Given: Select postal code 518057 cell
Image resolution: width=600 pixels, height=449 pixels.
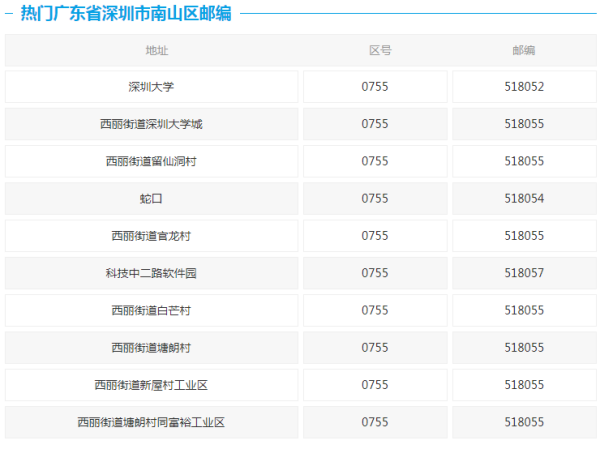Looking at the screenshot, I should (x=524, y=273).
